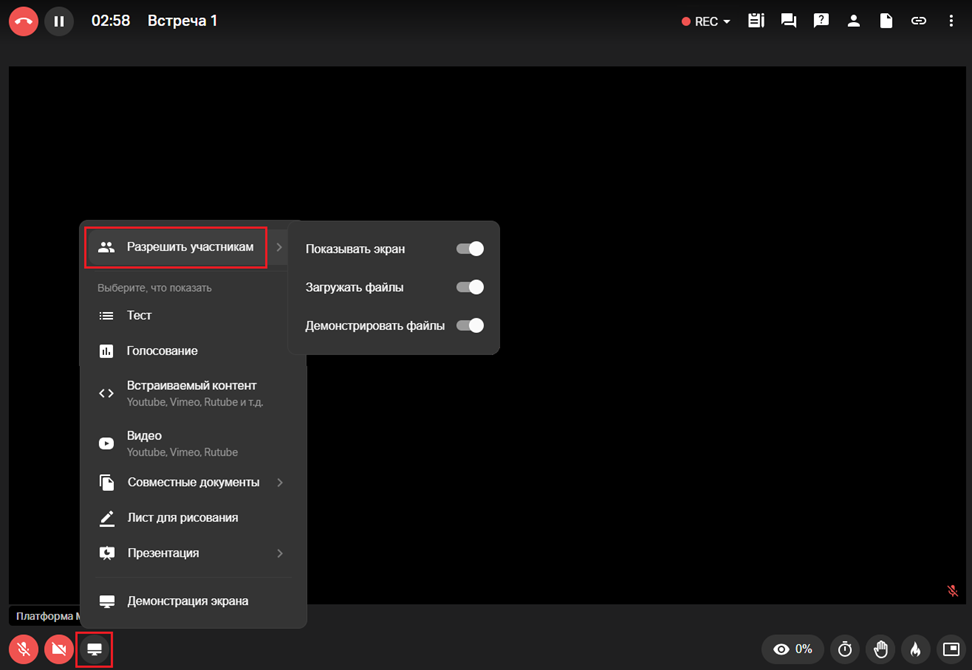Select Голосование menu item

[193, 351]
